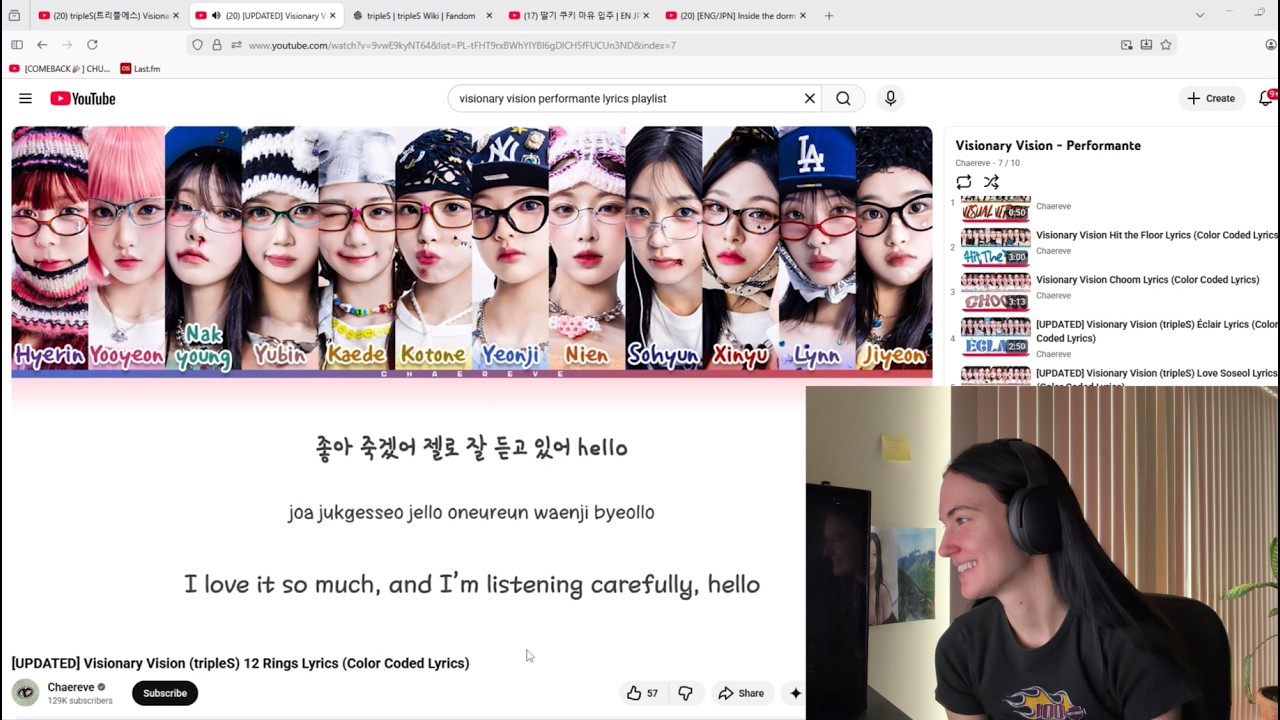
Task: Select the [UPDATED] Visionary Vision tab
Action: 265,15
